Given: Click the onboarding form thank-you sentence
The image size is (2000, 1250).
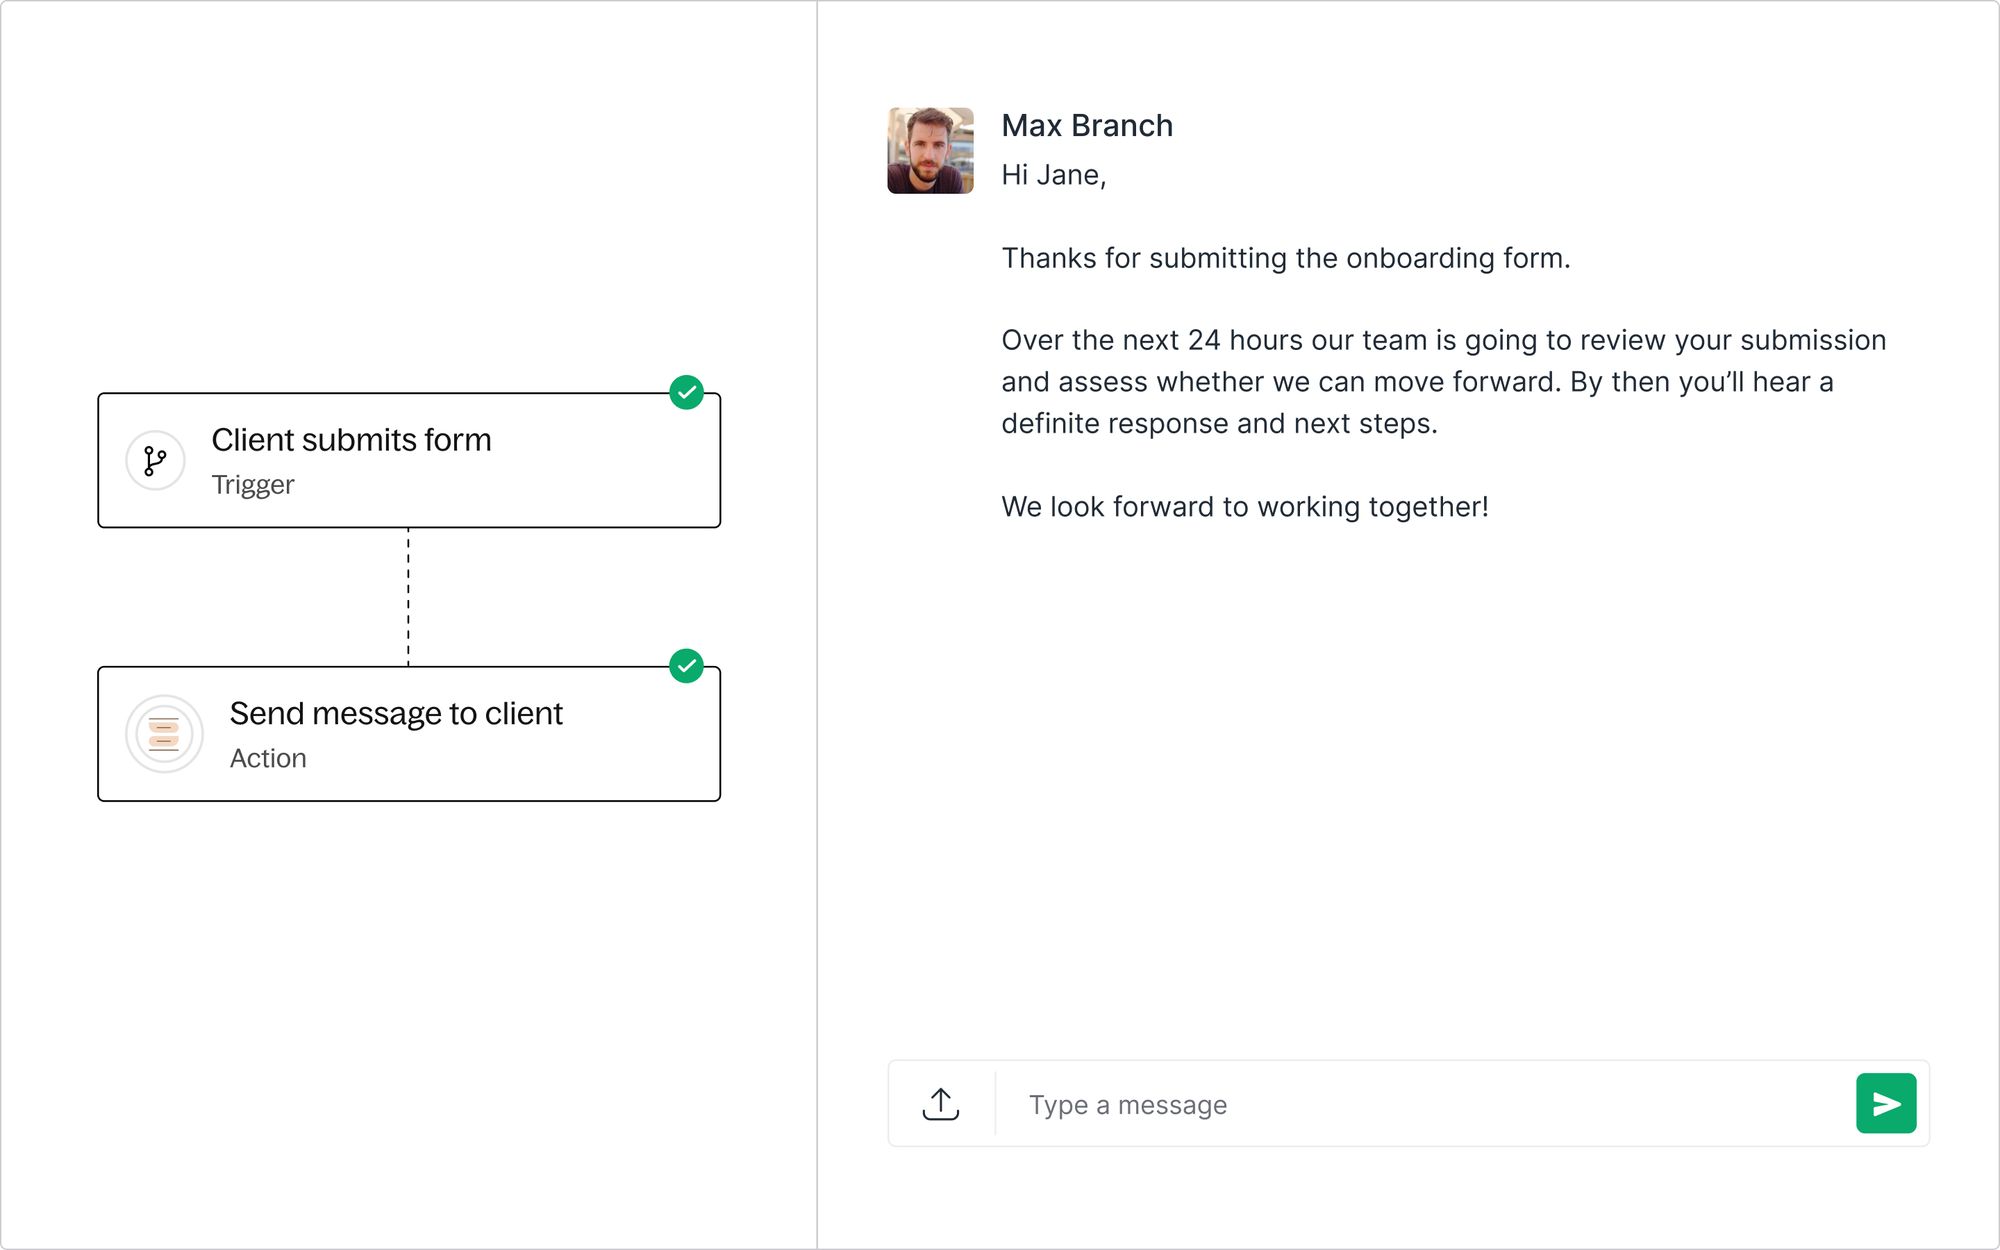Looking at the screenshot, I should click(1285, 258).
